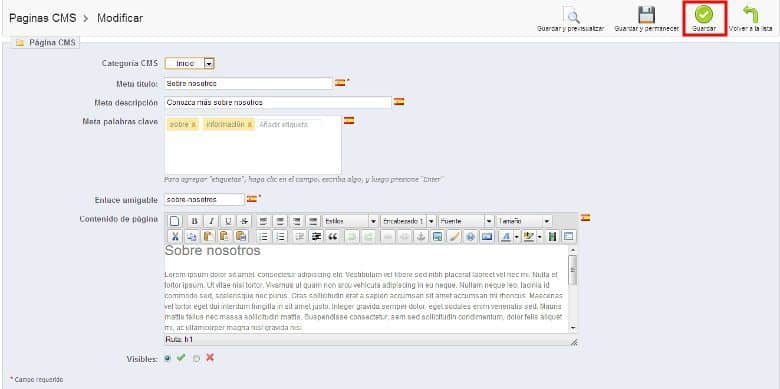Select the Visibles yes radio button
780x389 pixels.
(168, 358)
